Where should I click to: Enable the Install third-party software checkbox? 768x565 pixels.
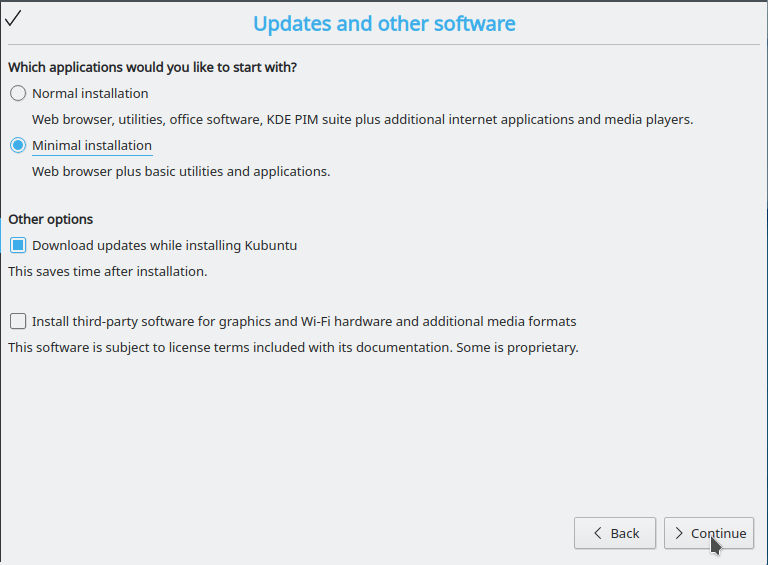coord(18,321)
